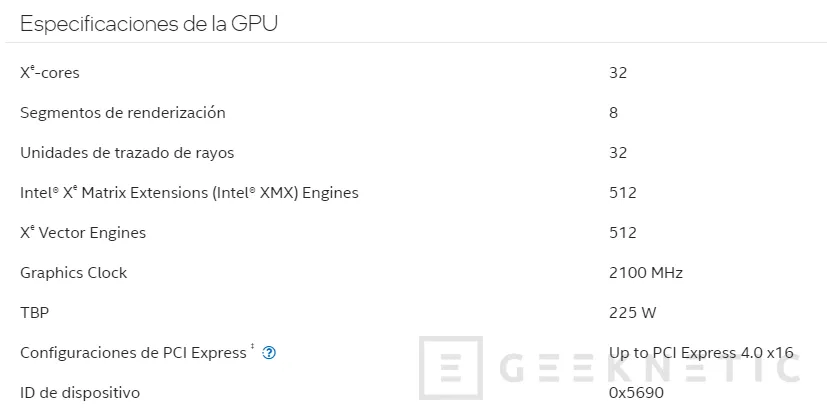Viewport: 827px width, 419px height.
Task: Click 'Up to PCI Express 4.0 x16' value
Action: [701, 353]
